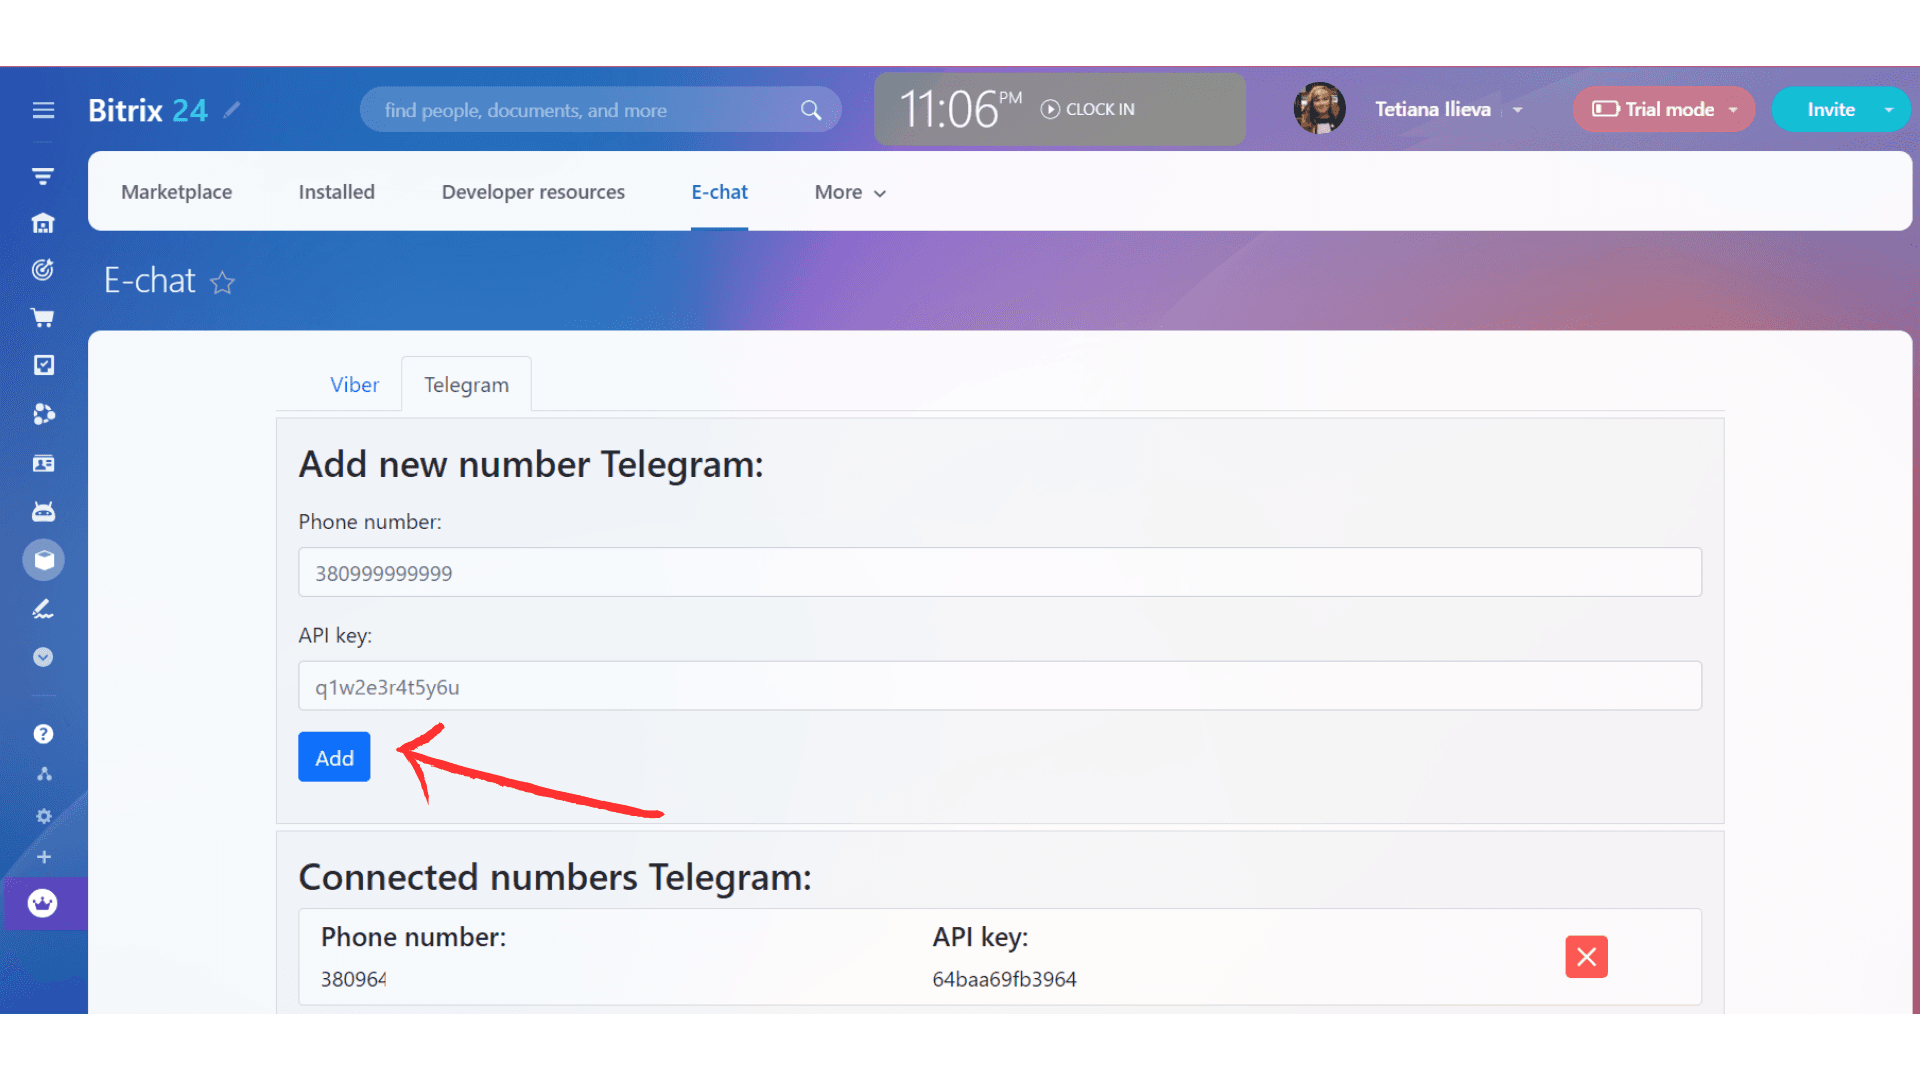Open the Developer resources tab

(533, 192)
